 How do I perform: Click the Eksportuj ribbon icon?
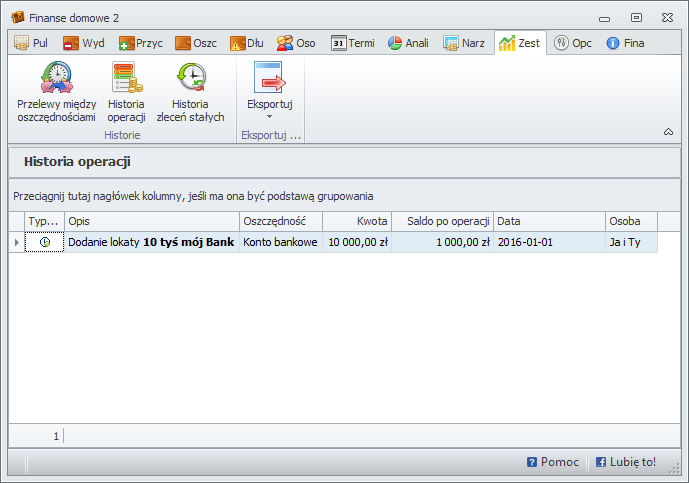269,80
